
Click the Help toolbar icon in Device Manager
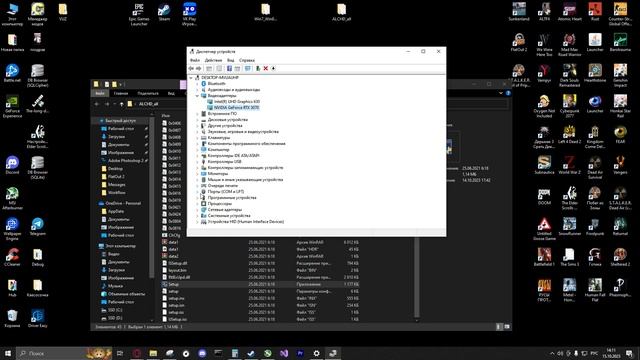click(x=229, y=69)
